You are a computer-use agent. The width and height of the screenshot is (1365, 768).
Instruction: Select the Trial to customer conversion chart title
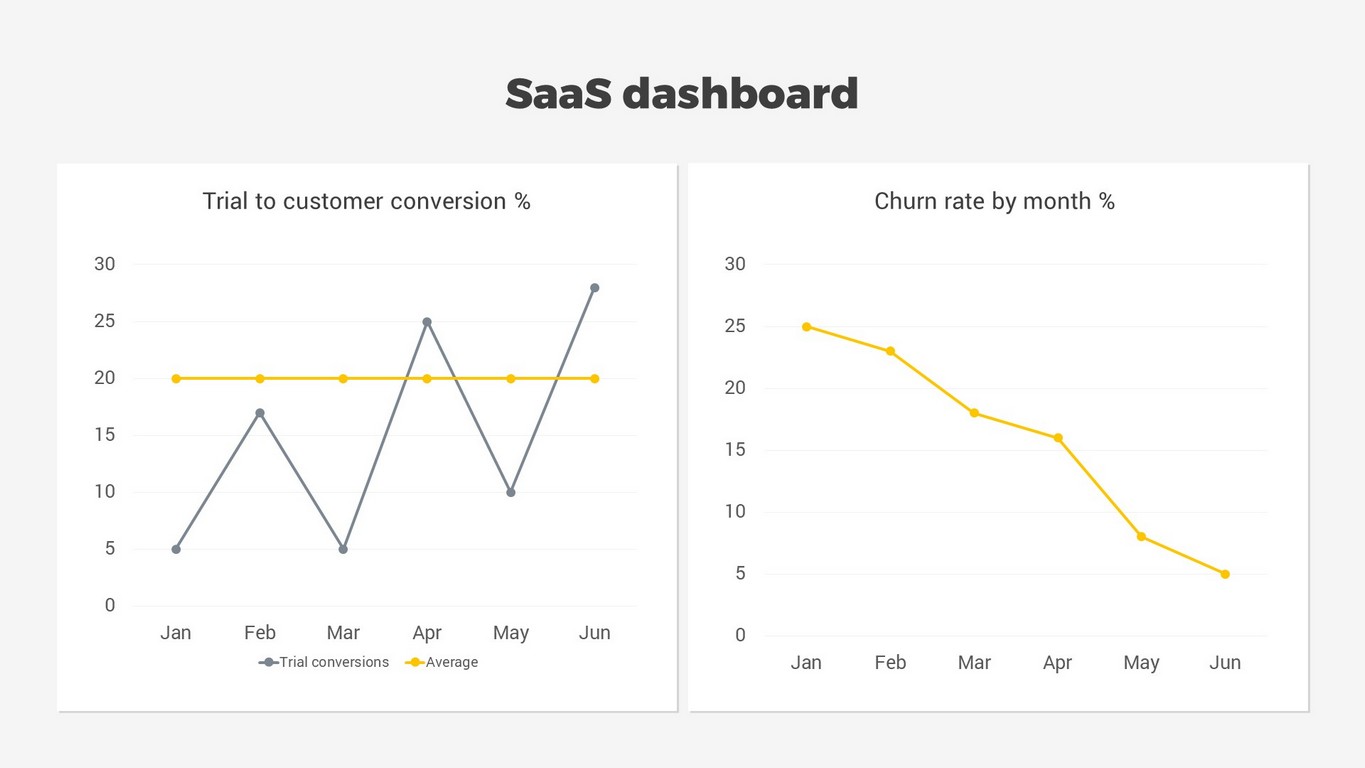pos(366,201)
